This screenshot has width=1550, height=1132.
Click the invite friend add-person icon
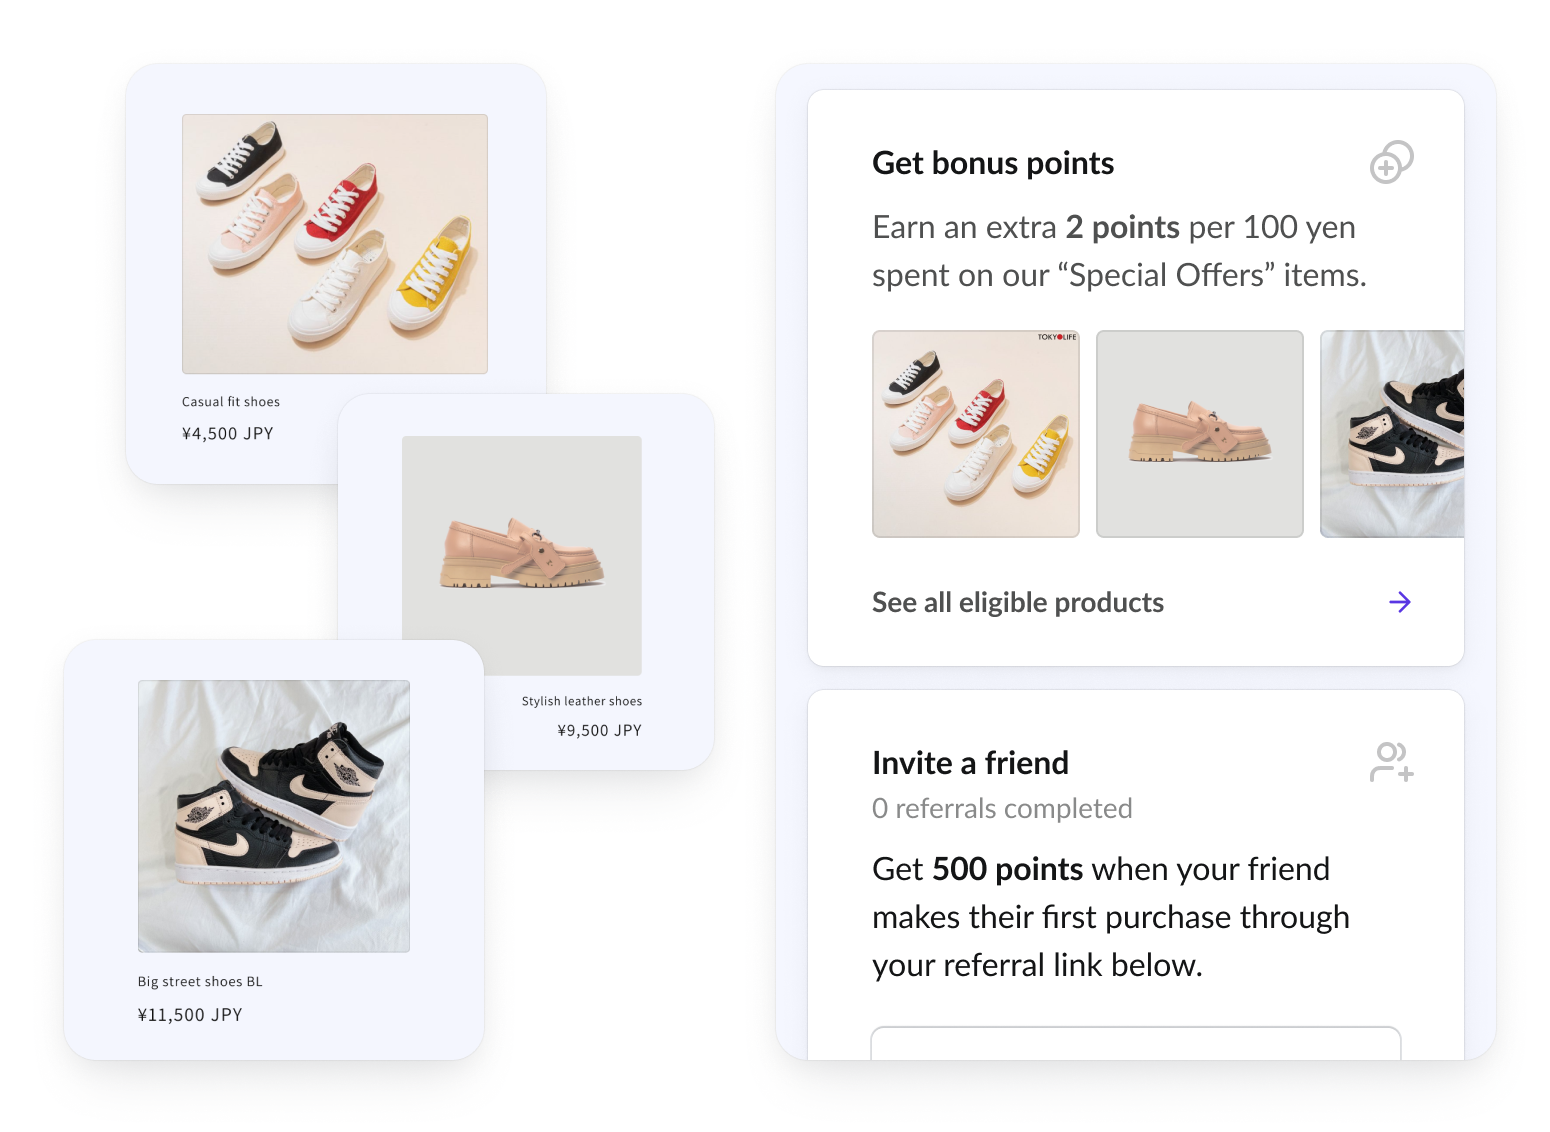coord(1391,762)
